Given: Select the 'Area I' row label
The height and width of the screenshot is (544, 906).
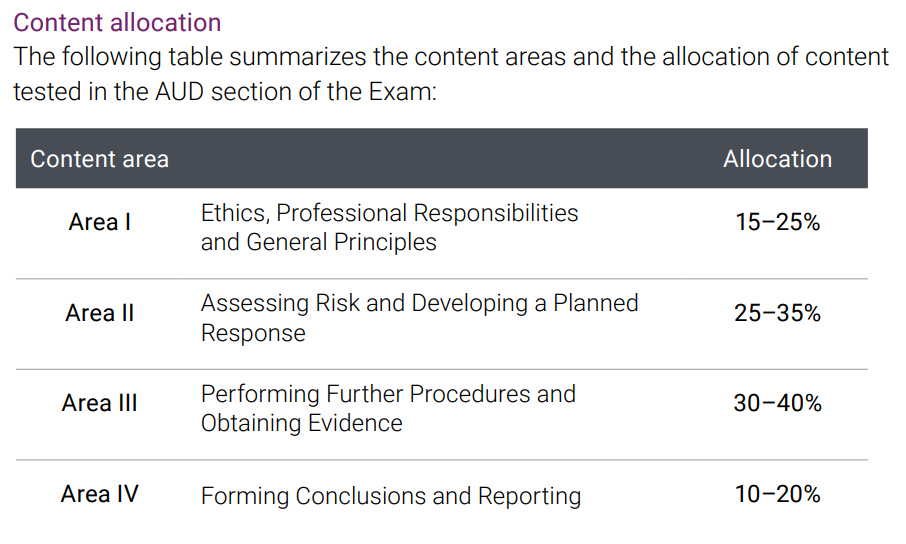Looking at the screenshot, I should coord(99,222).
